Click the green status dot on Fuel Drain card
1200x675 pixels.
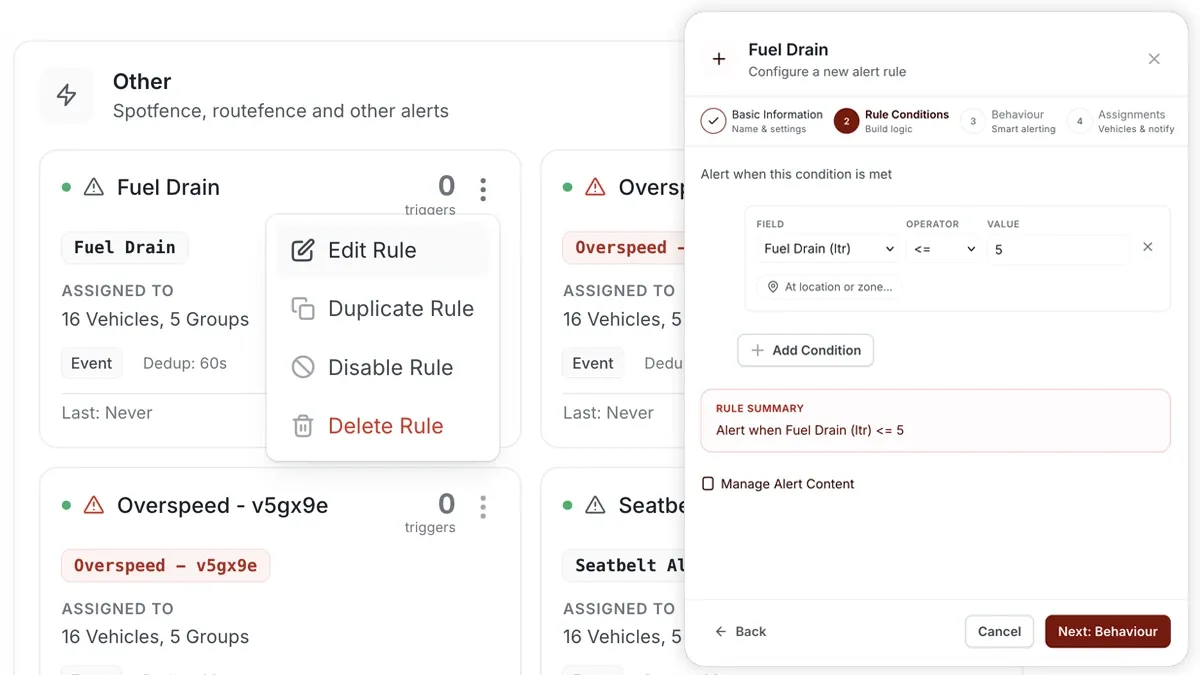67,187
